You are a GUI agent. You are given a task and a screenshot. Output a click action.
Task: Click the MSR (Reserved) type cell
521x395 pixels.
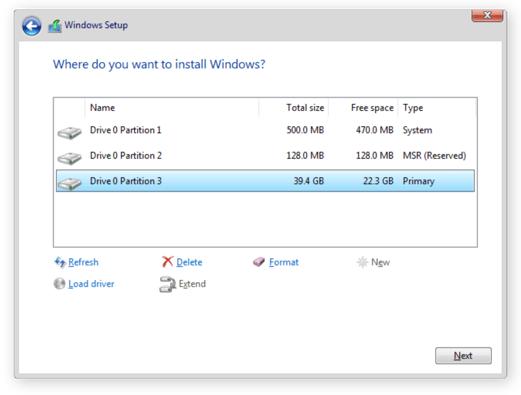tap(434, 156)
